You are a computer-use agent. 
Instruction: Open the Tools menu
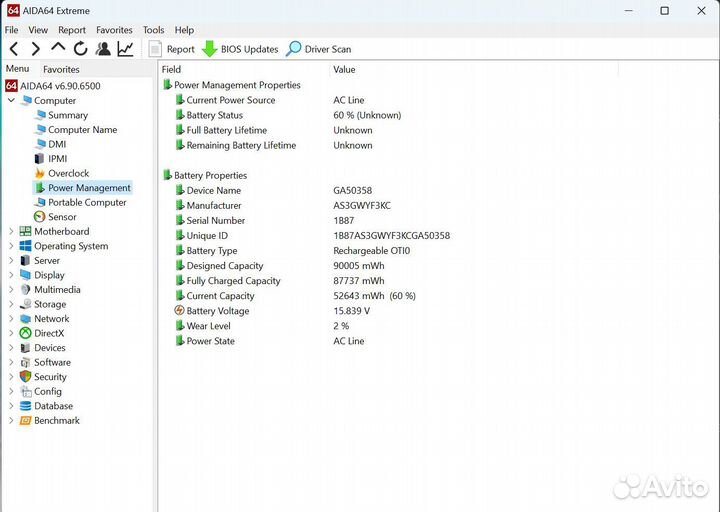pyautogui.click(x=153, y=30)
